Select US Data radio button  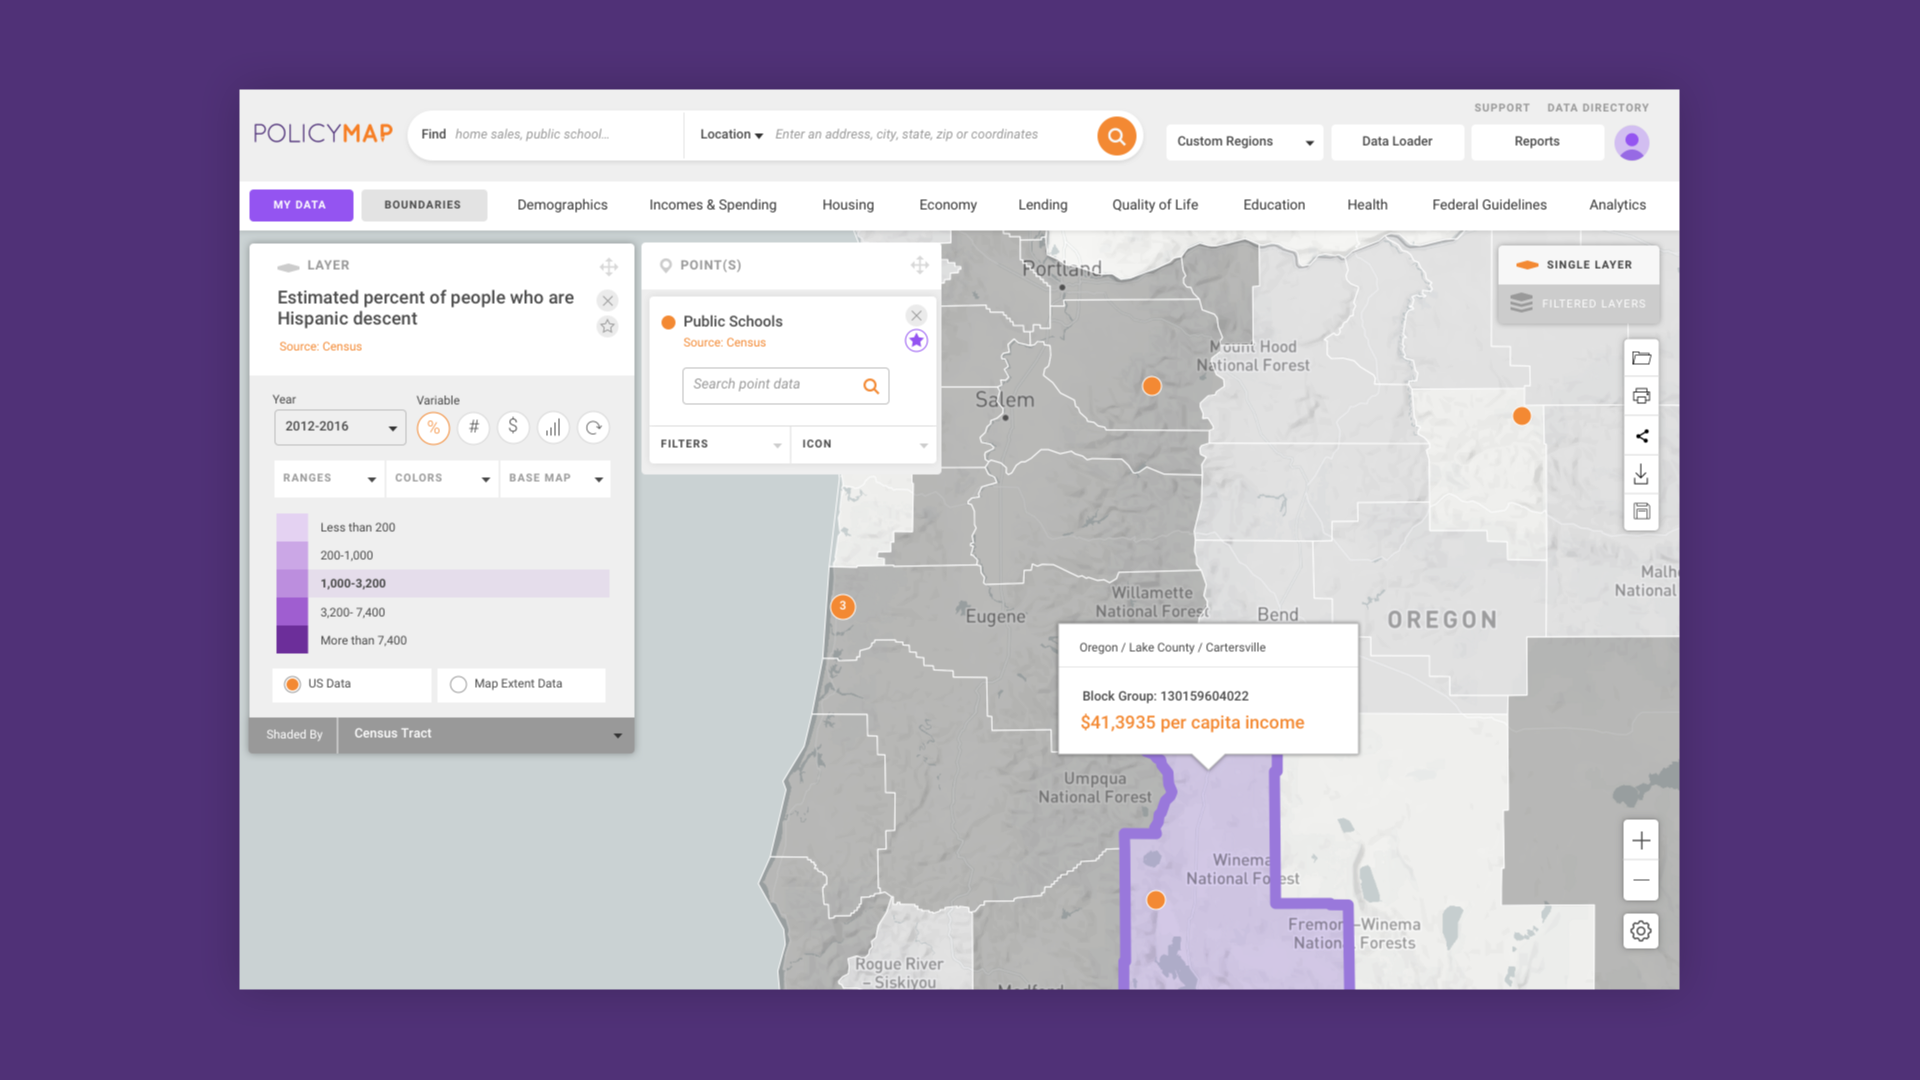click(291, 683)
